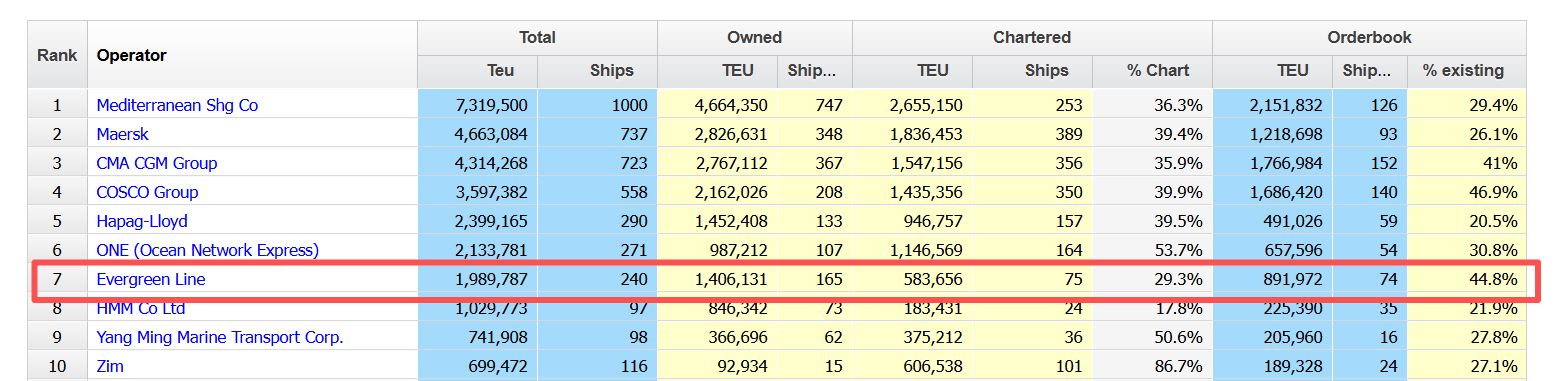Sort by the Rank column header
Image resolution: width=1560 pixels, height=381 pixels.
[x=57, y=55]
